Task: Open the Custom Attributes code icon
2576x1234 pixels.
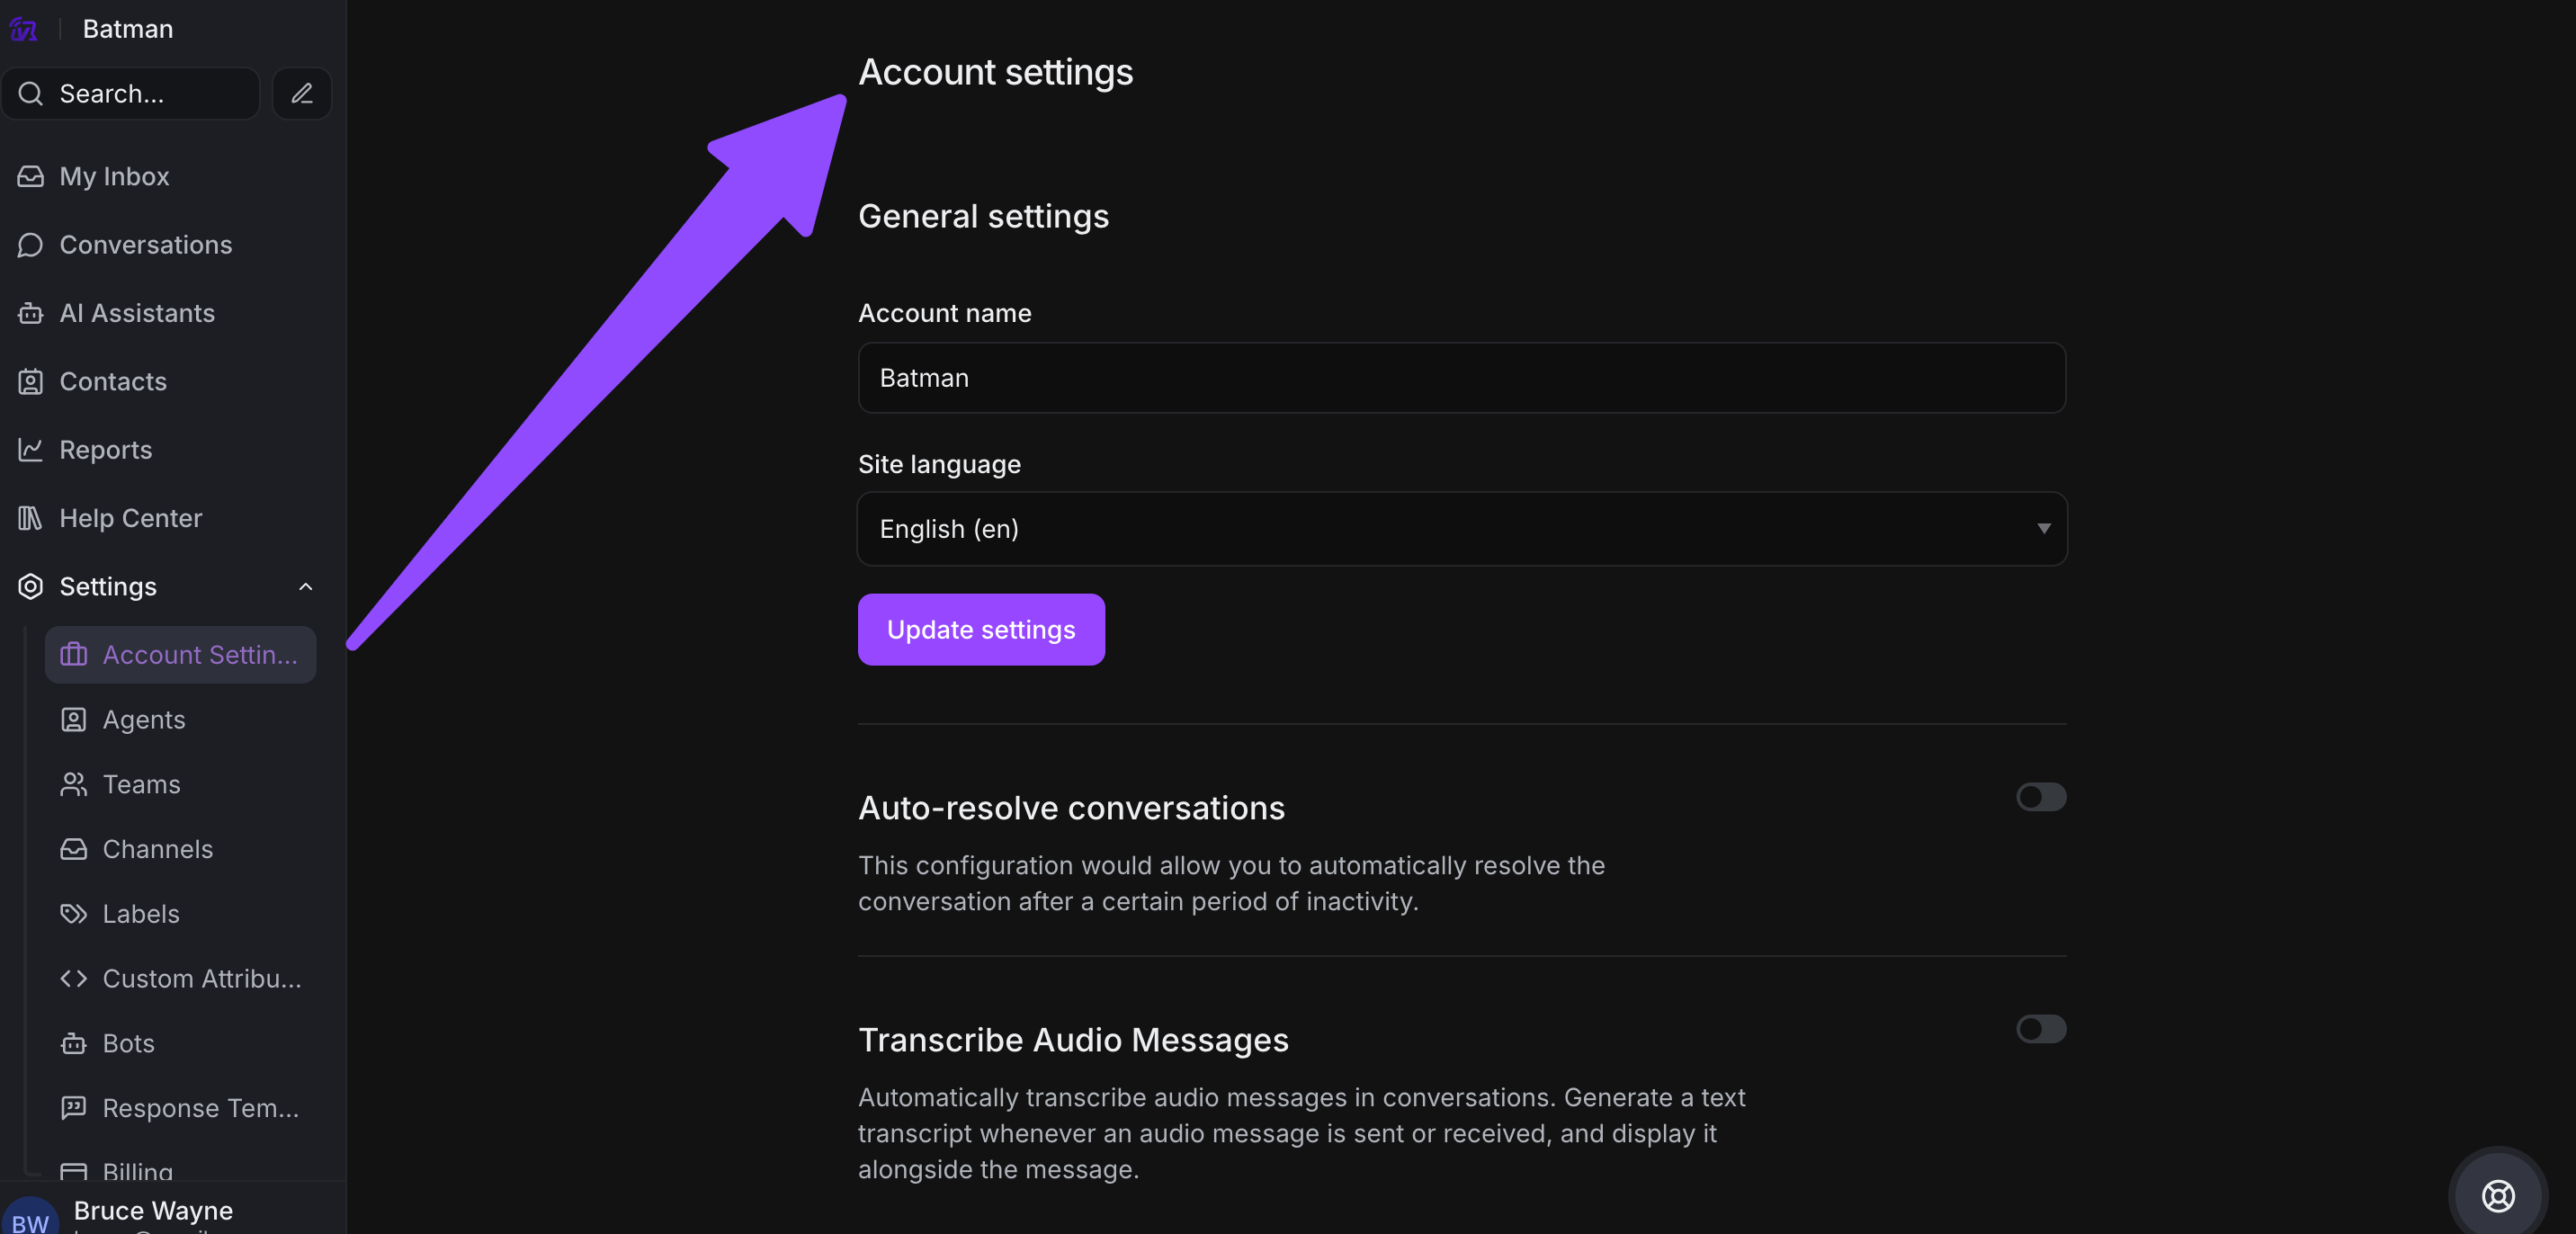Action: [x=74, y=979]
